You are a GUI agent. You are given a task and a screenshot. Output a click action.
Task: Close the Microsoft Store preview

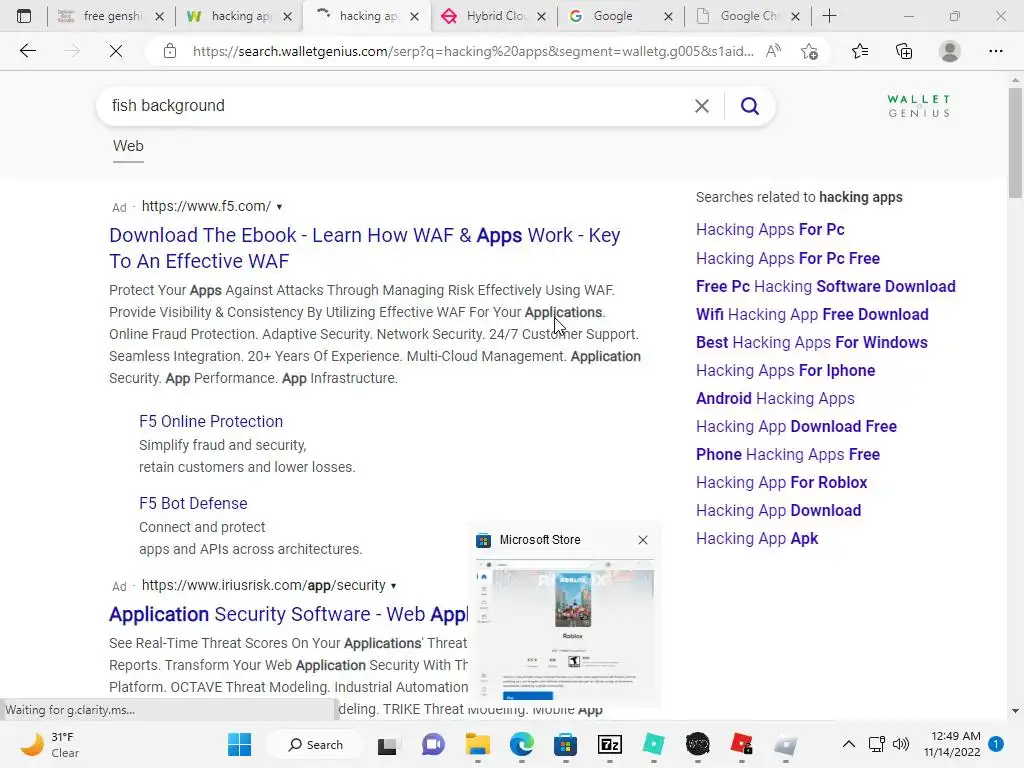[643, 540]
